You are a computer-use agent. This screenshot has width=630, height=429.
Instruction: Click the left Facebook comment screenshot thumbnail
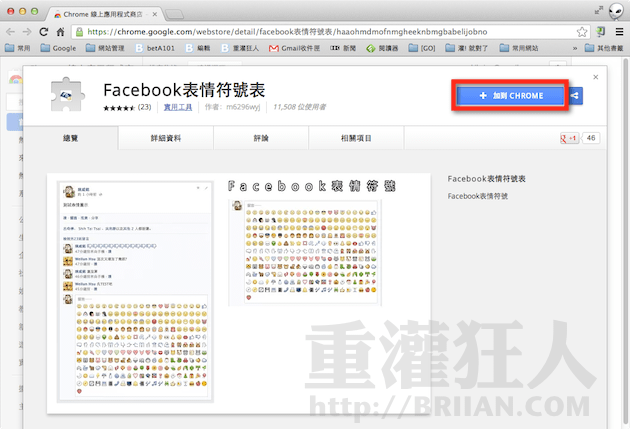tap(135, 292)
